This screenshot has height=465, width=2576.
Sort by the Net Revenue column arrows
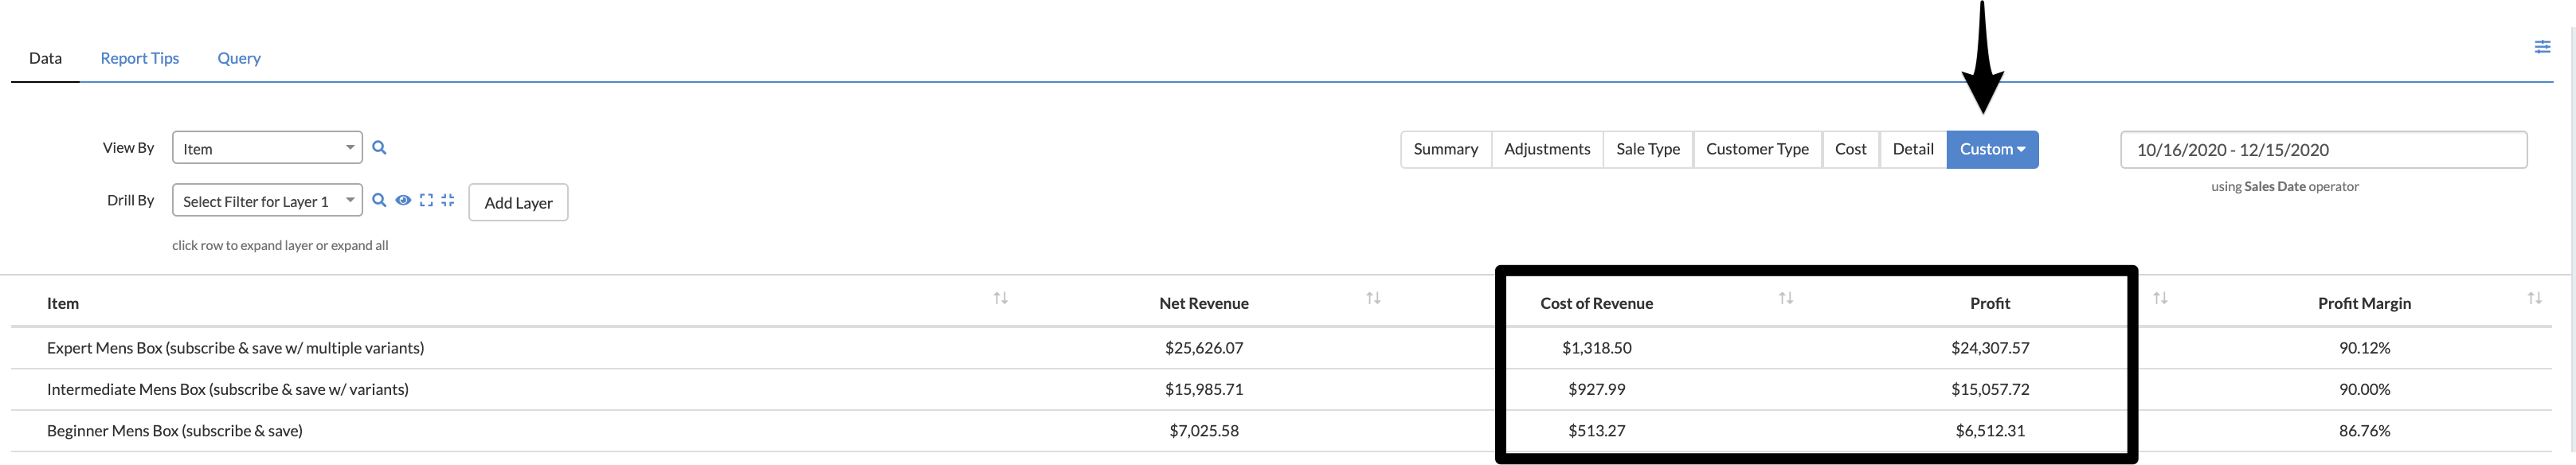pos(1373,298)
